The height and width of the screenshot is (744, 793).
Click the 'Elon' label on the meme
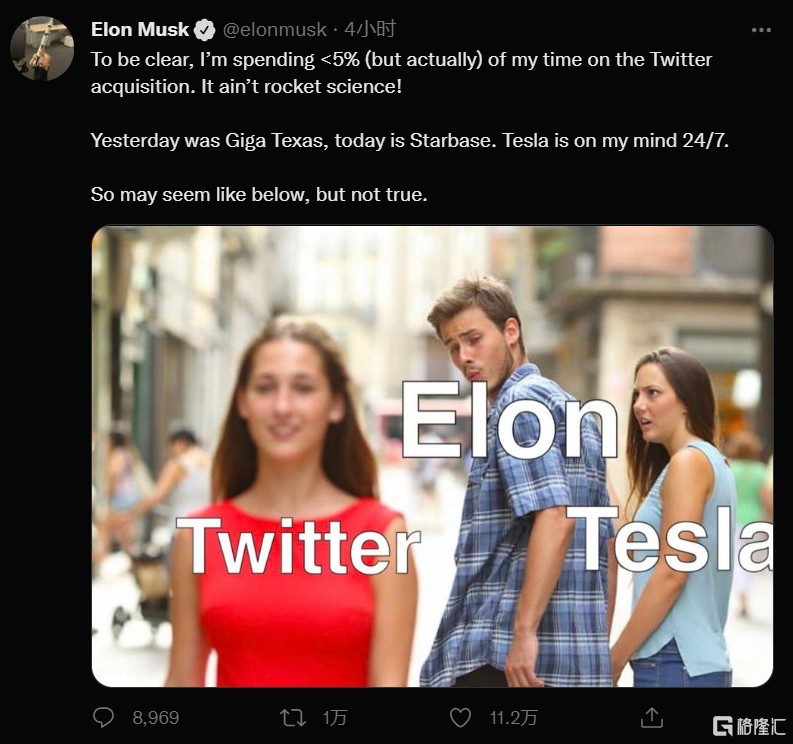(x=508, y=423)
